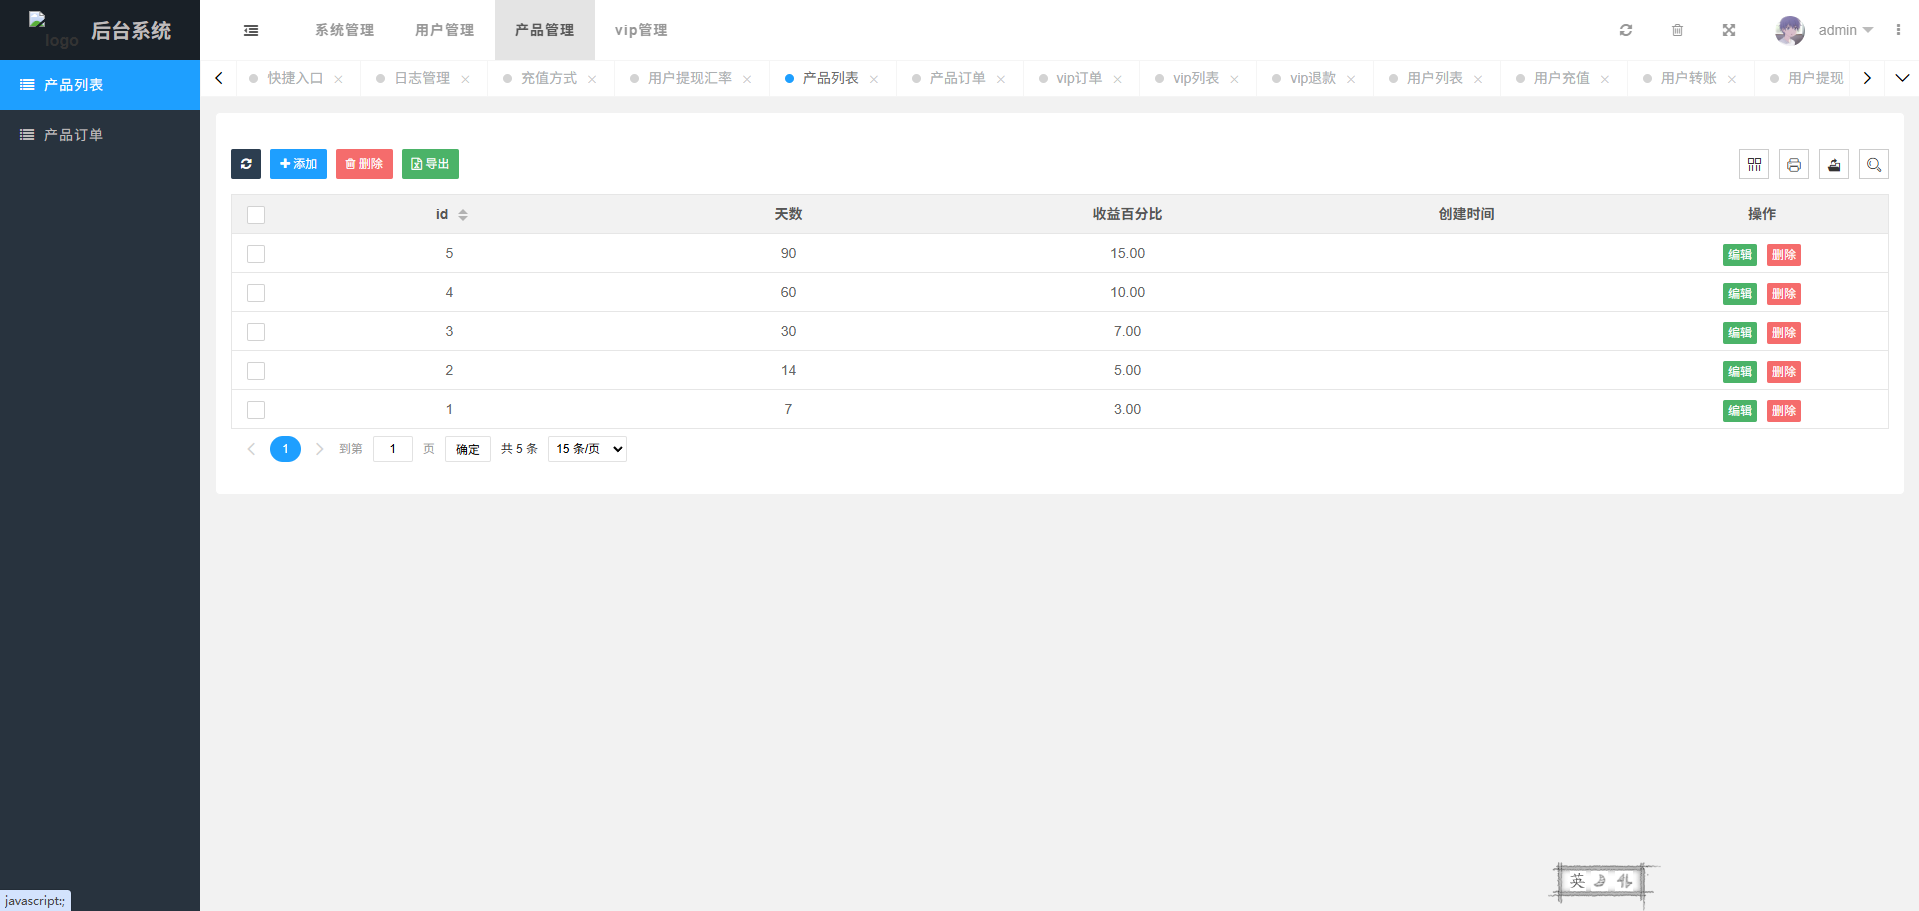Click the print table icon
This screenshot has height=911, width=1919.
point(1794,164)
